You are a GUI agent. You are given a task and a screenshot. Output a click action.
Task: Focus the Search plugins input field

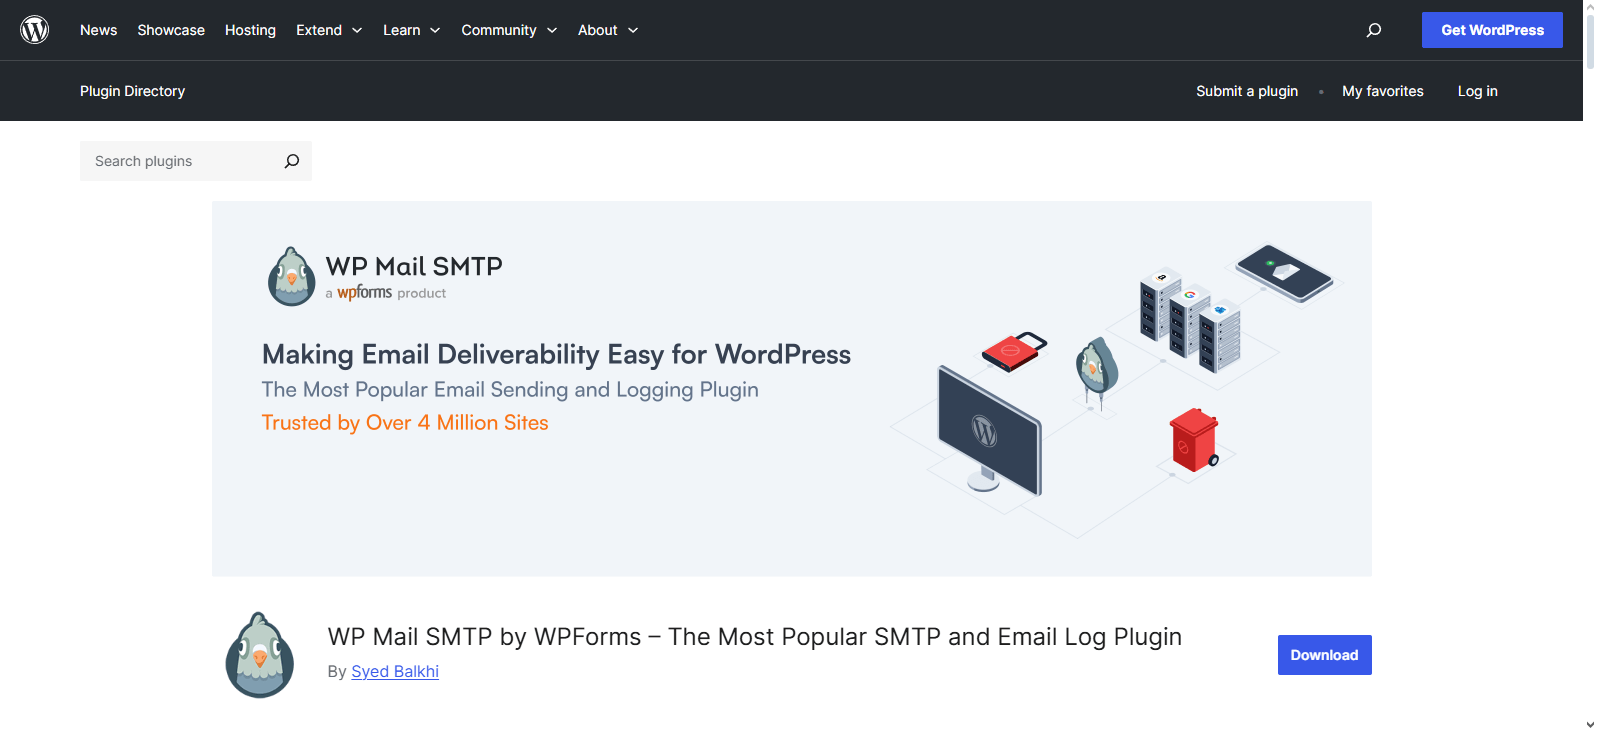[x=180, y=161]
